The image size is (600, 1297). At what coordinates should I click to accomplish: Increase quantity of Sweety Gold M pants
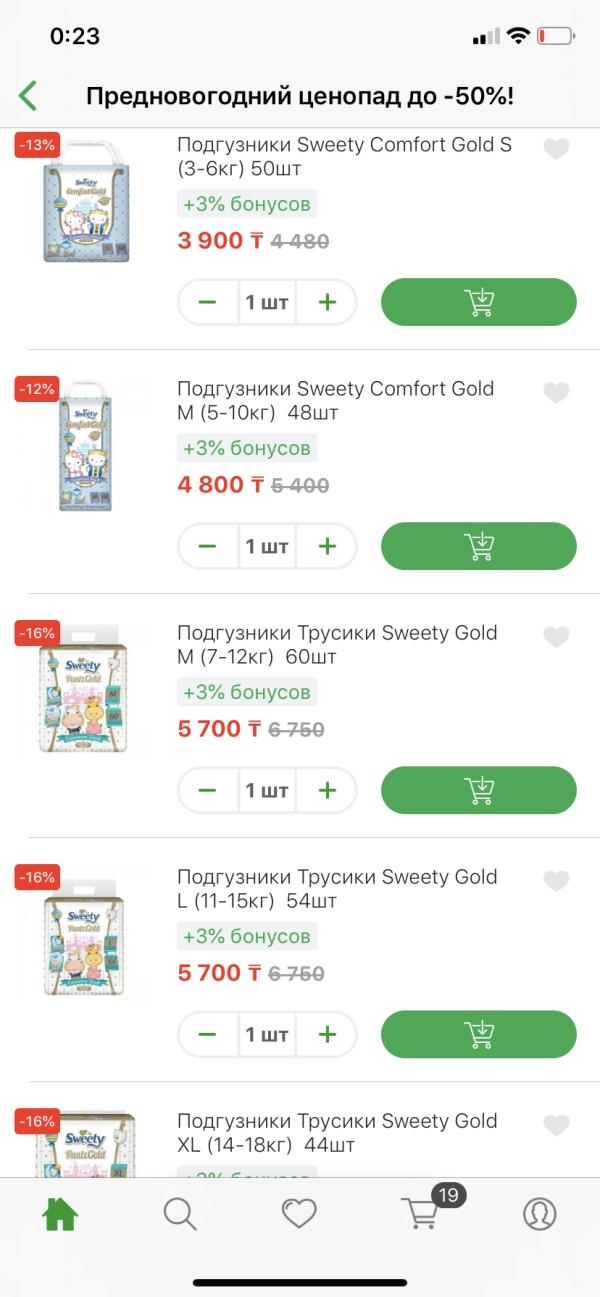click(327, 790)
